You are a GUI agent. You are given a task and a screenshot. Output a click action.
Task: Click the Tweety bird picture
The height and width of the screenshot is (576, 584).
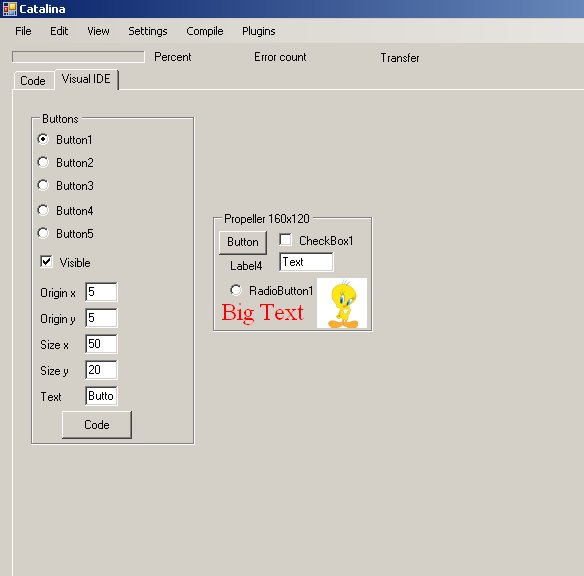[x=342, y=303]
